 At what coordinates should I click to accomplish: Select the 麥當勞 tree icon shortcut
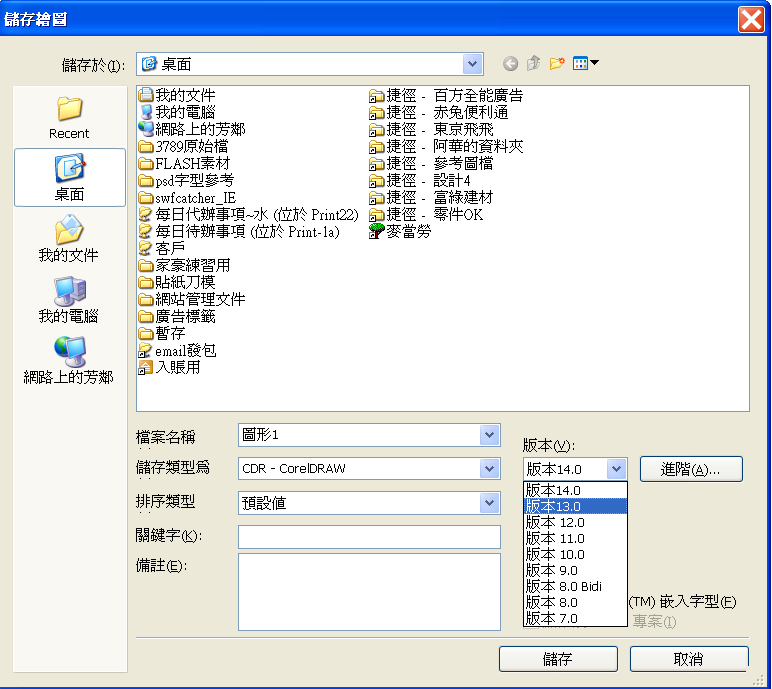[x=400, y=231]
